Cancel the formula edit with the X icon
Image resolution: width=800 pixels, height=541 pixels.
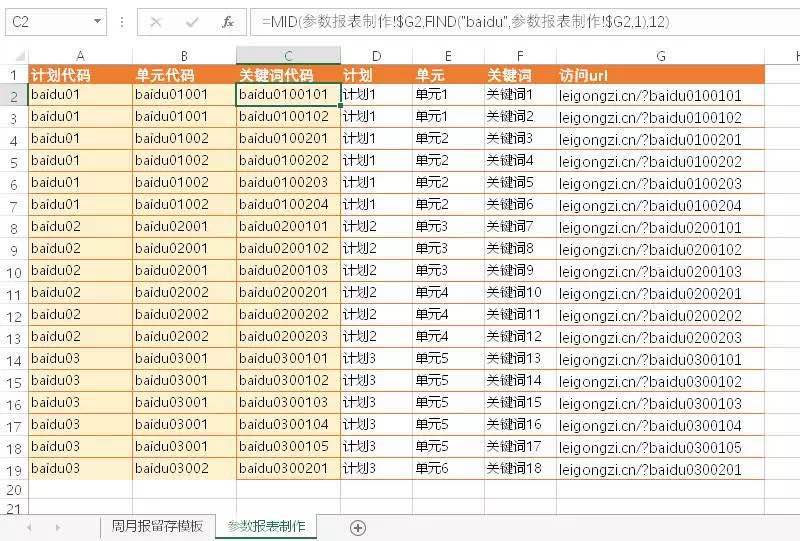[156, 21]
